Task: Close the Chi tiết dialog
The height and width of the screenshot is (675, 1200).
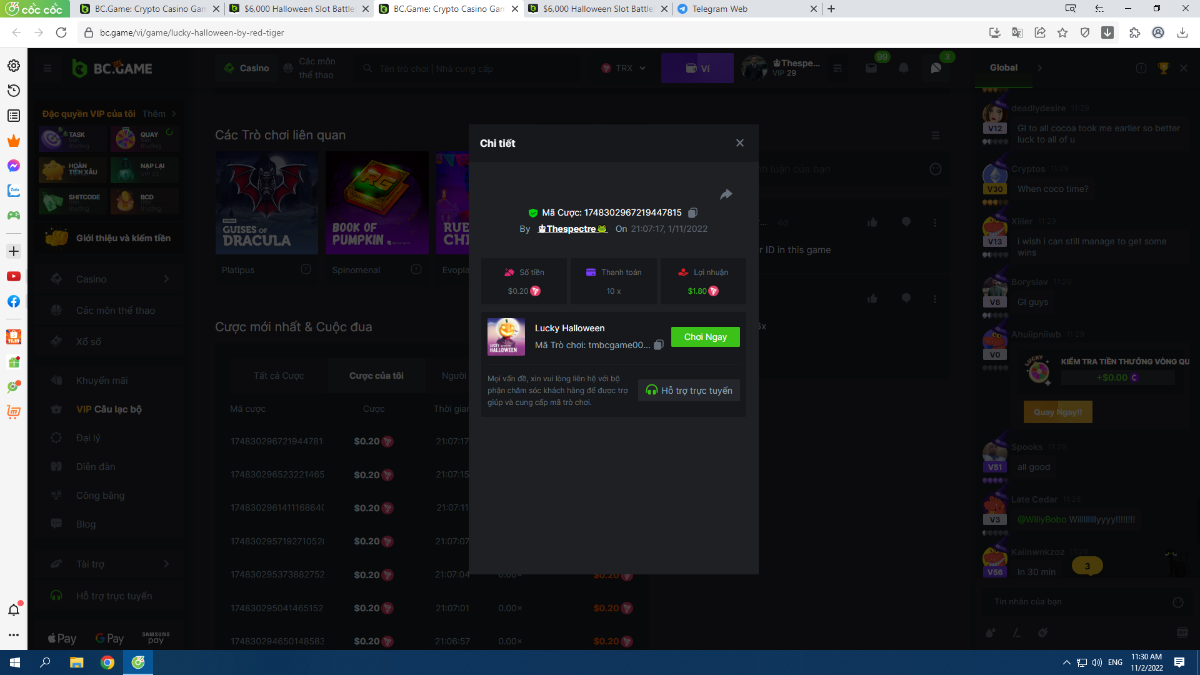Action: (x=740, y=143)
